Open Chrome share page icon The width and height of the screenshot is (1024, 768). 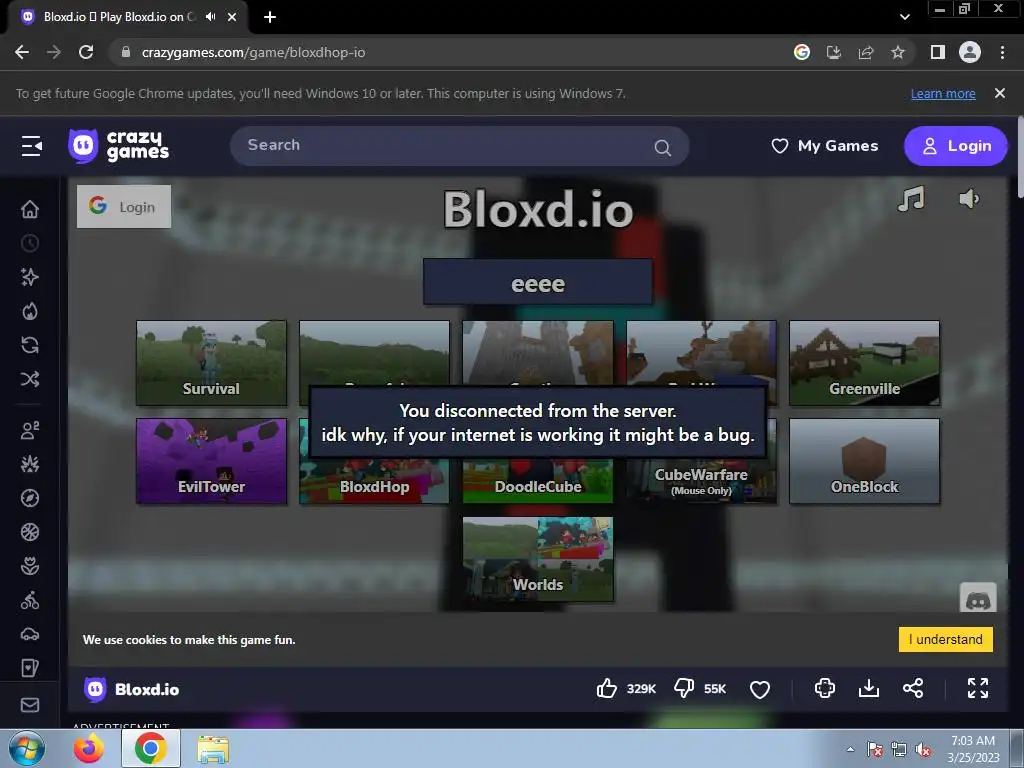coord(866,52)
